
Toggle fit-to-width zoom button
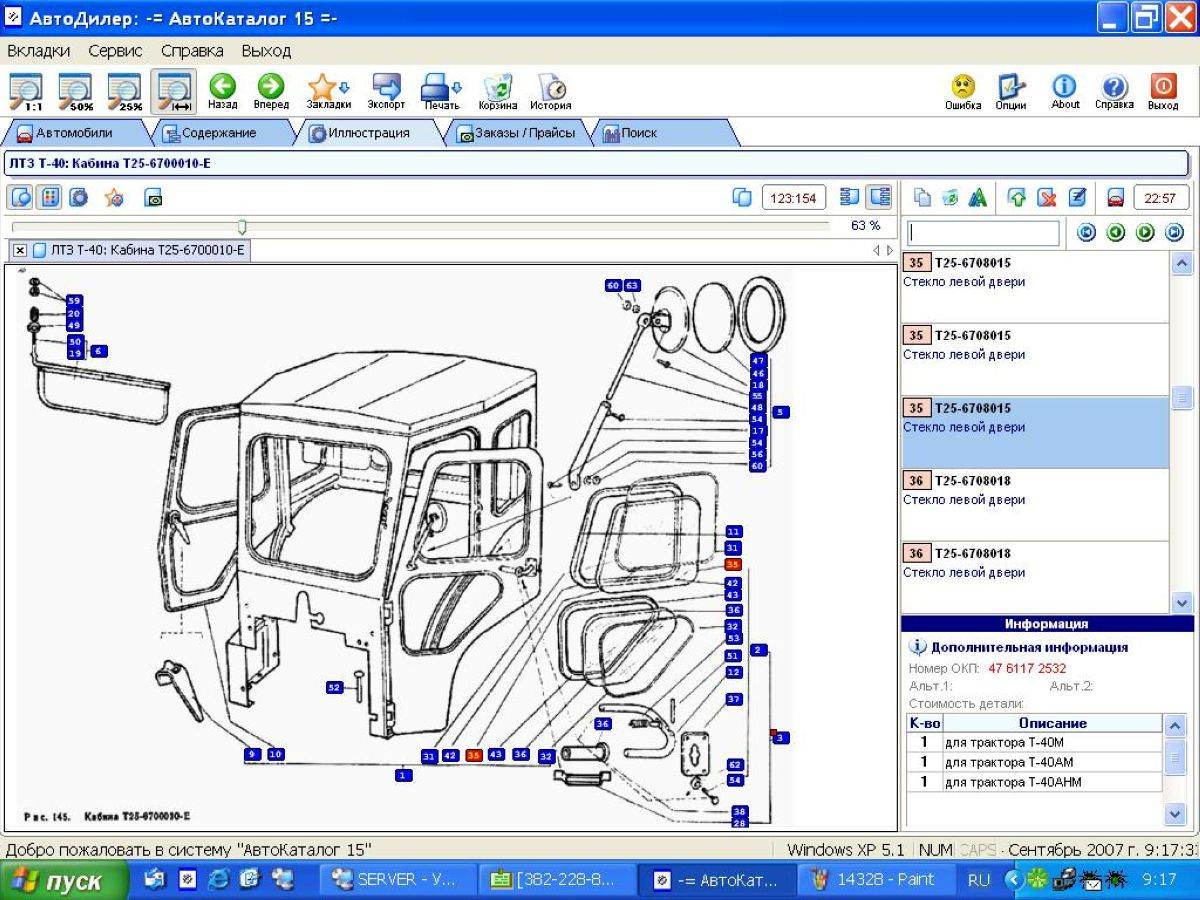(174, 91)
